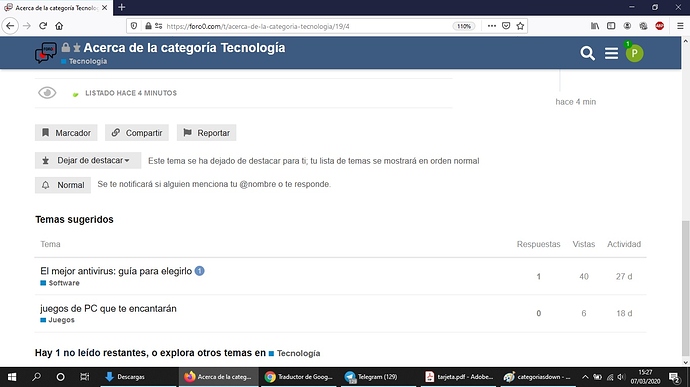Screen dimensions: 690x387
Task: Click the forum logo icon
Action: (x=45, y=53)
